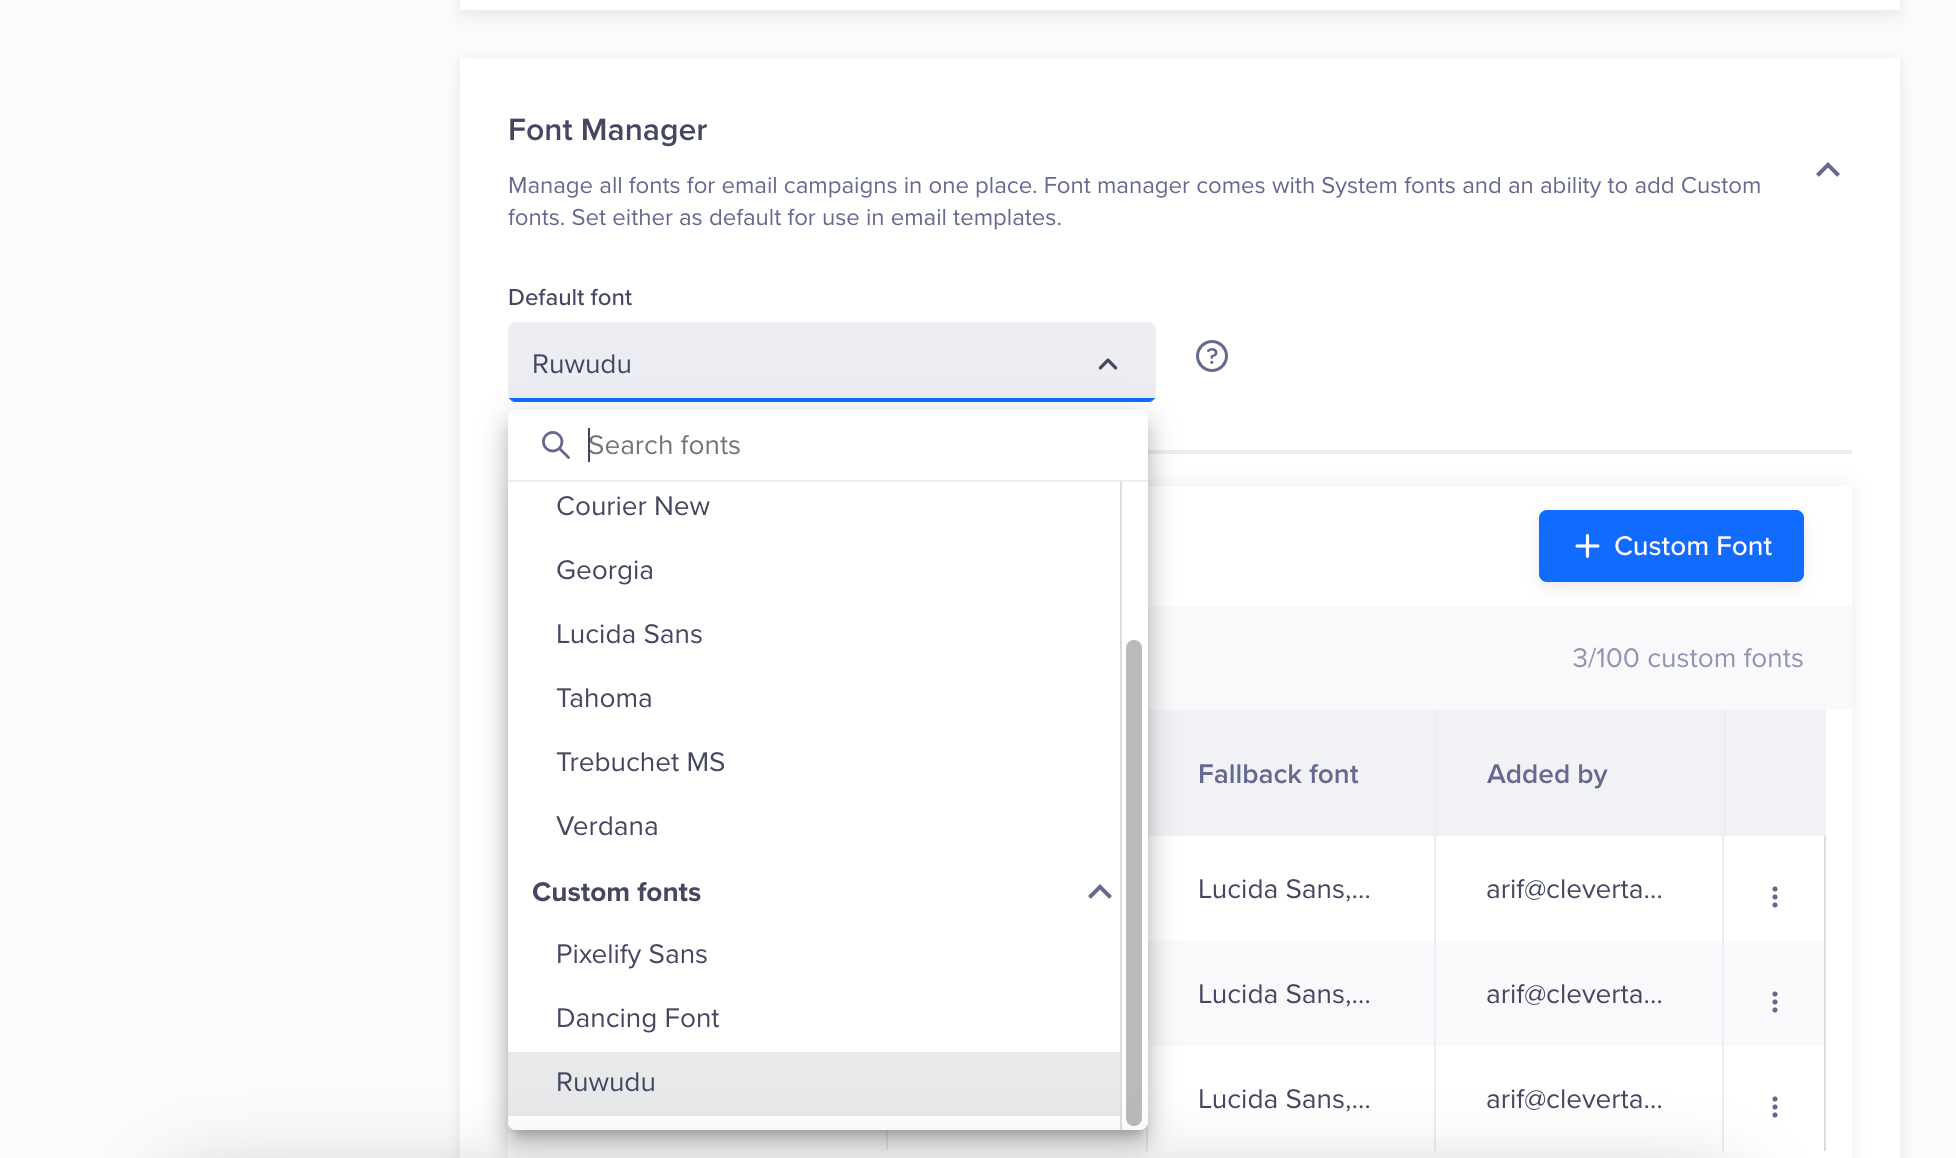The height and width of the screenshot is (1158, 1956).
Task: Click arif@cleverta... in the first row
Action: point(1574,889)
